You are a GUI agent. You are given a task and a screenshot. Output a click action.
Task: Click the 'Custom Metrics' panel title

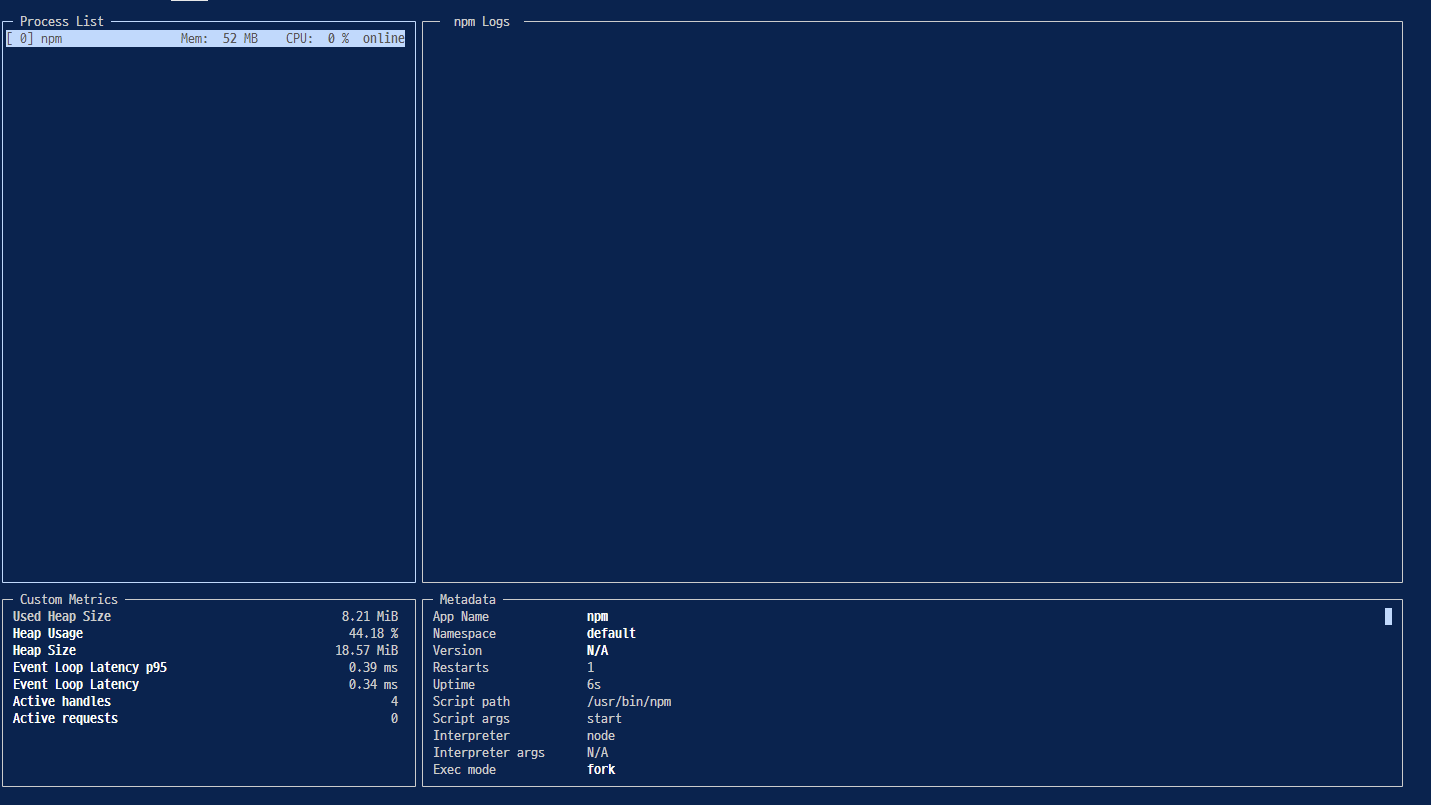pyautogui.click(x=69, y=599)
